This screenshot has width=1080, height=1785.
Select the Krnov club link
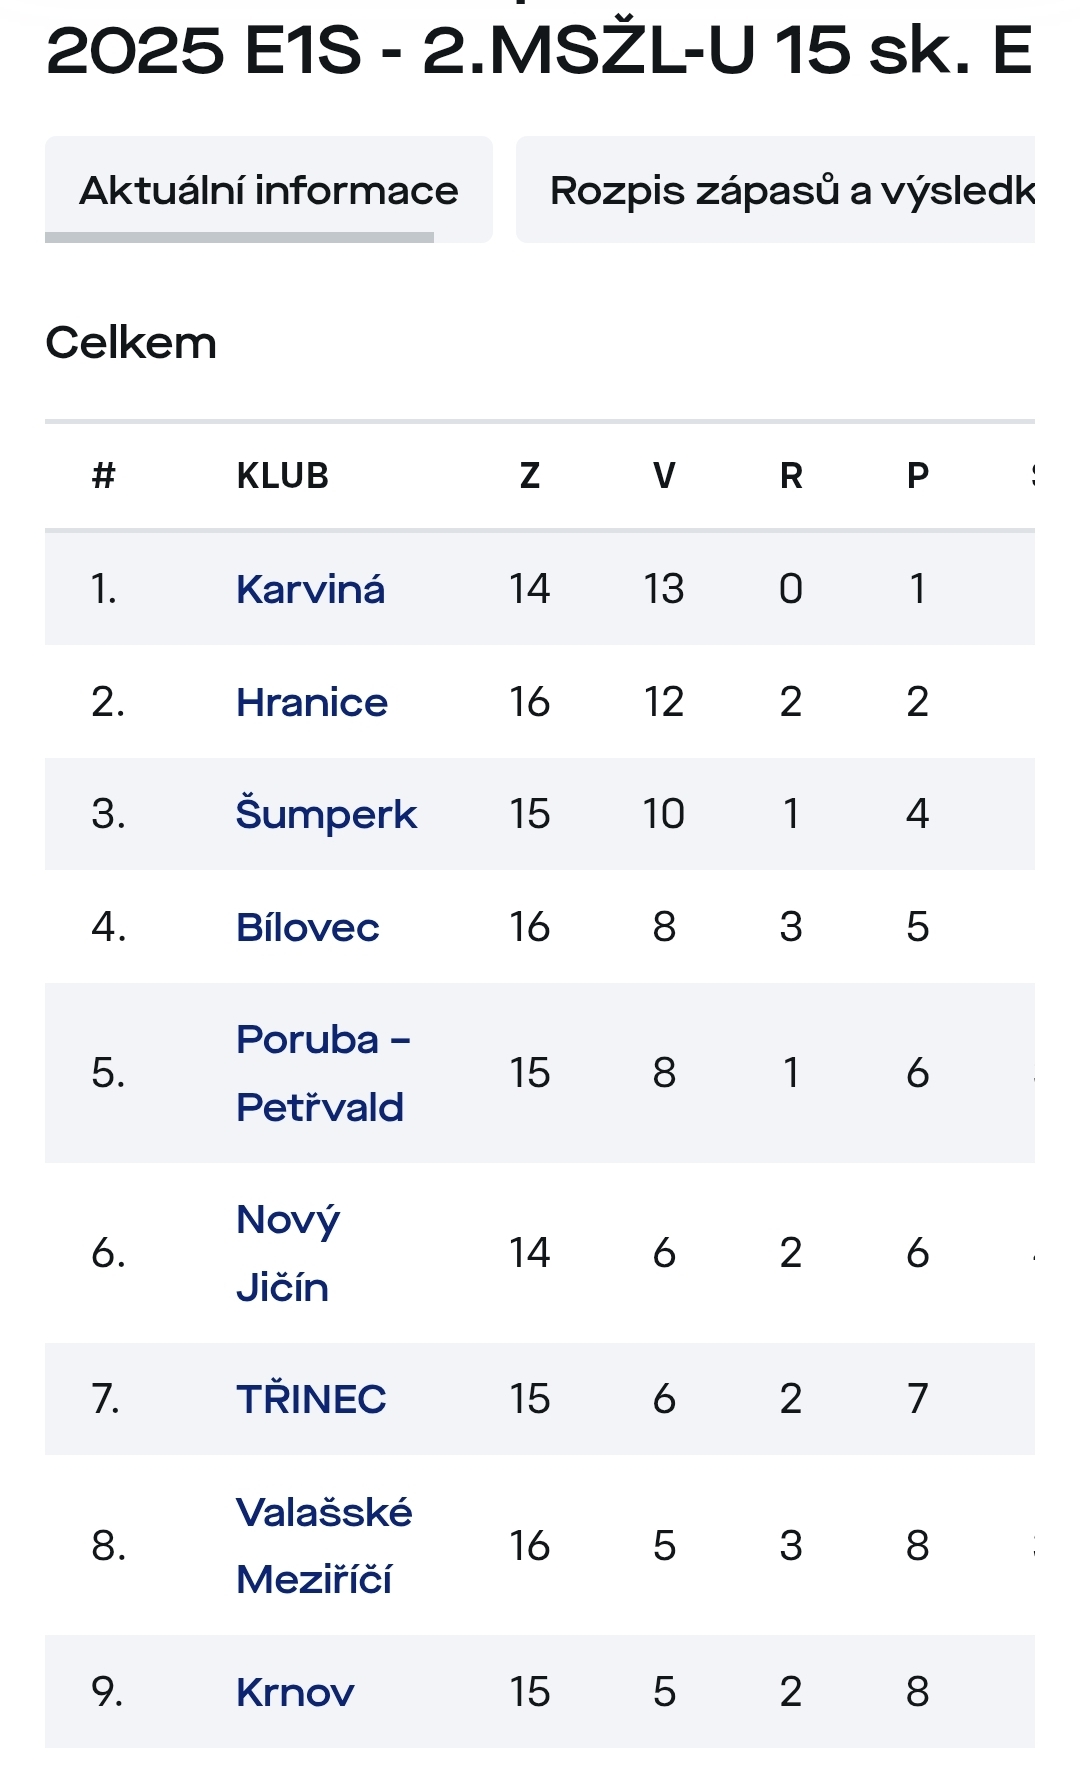click(295, 1692)
